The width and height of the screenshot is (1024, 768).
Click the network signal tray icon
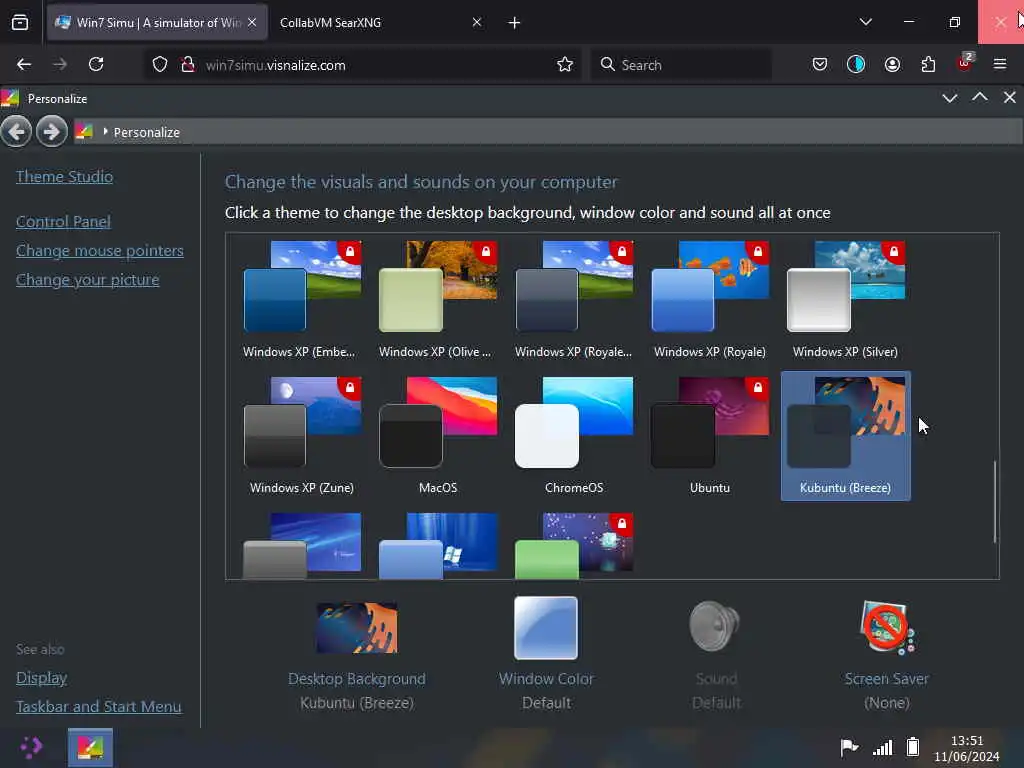pyautogui.click(x=882, y=747)
